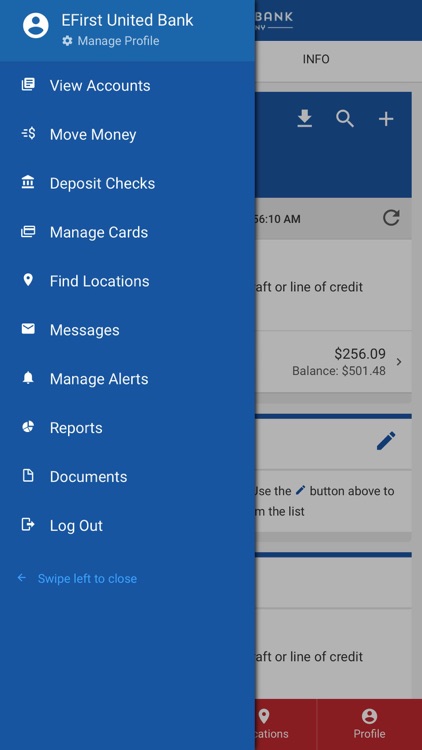422x750 pixels.
Task: Click the search magnifier icon
Action: pos(345,119)
